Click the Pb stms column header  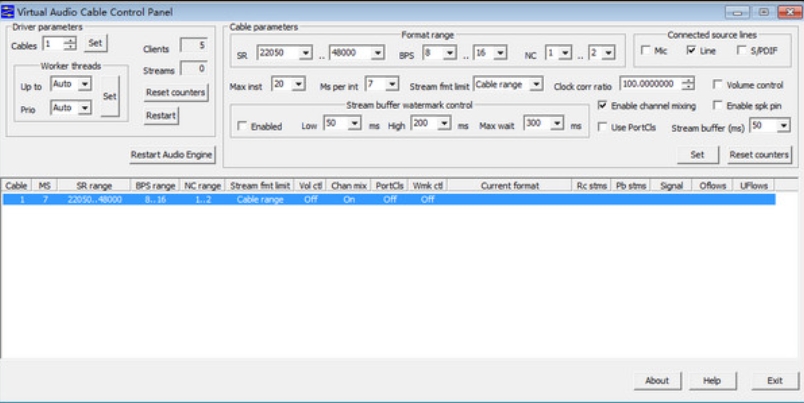coord(631,186)
